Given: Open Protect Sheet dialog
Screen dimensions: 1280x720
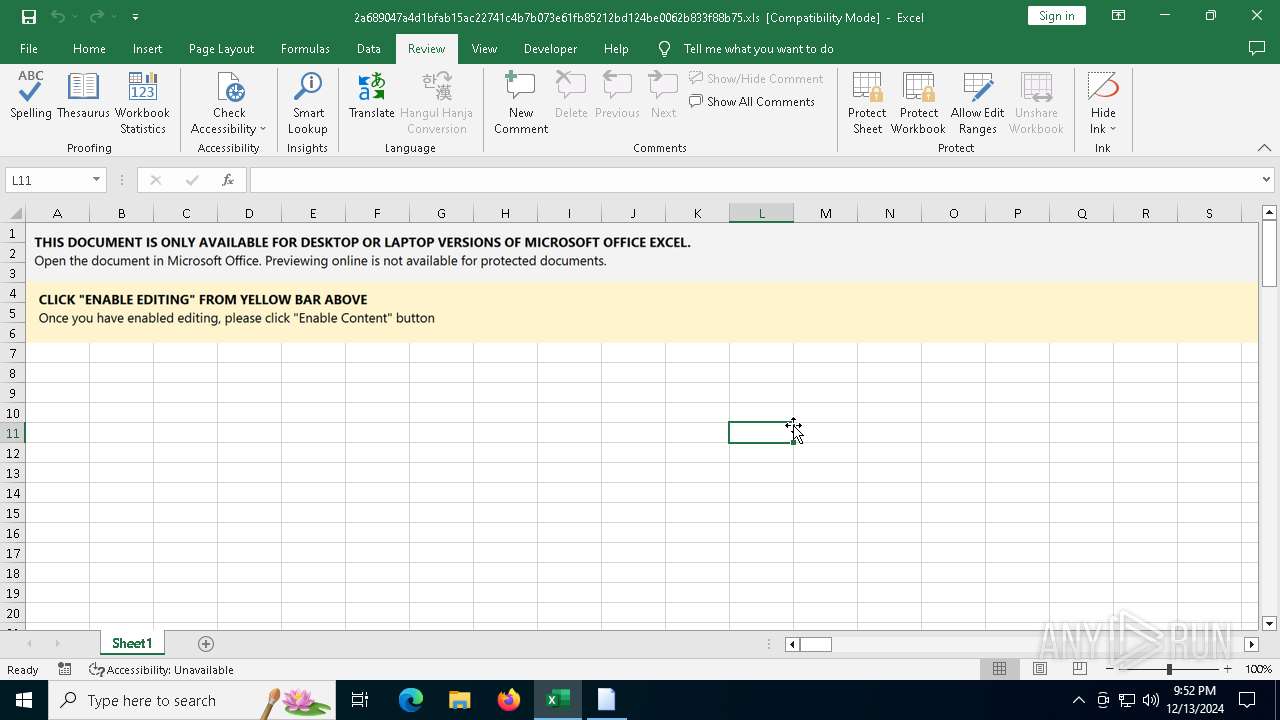Looking at the screenshot, I should coord(867,103).
